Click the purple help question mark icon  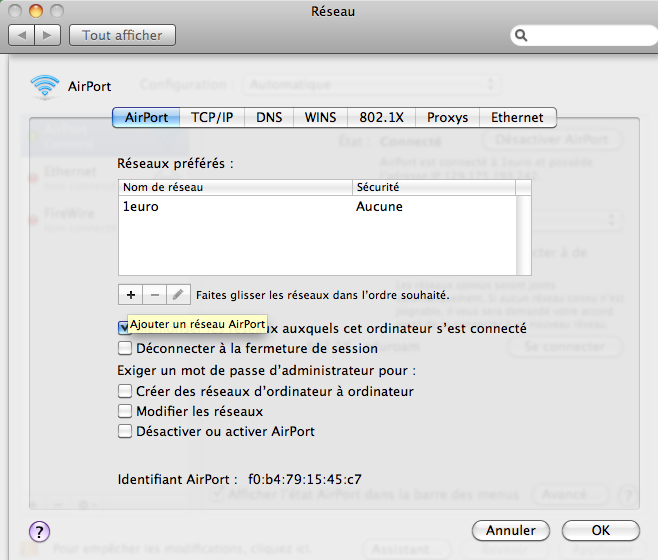pyautogui.click(x=39, y=532)
